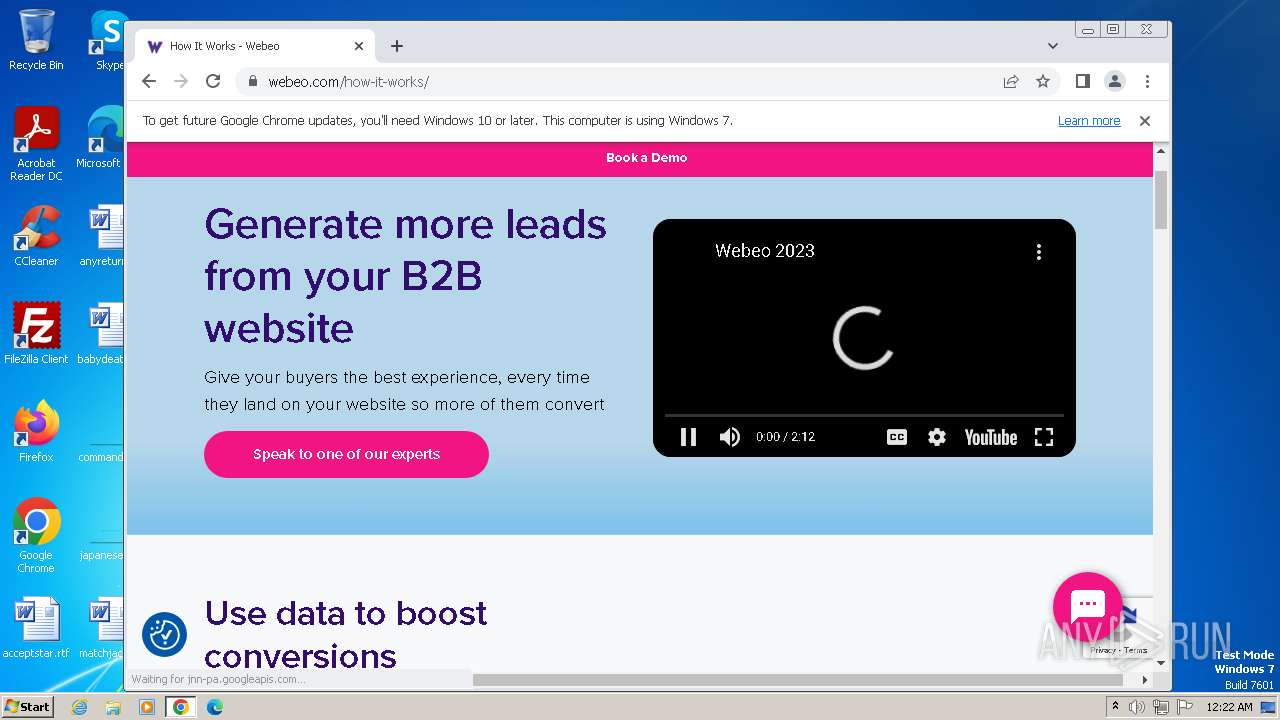Screen dimensions: 1280x720
Task: Open File Explorer from the taskbar
Action: pos(113,707)
